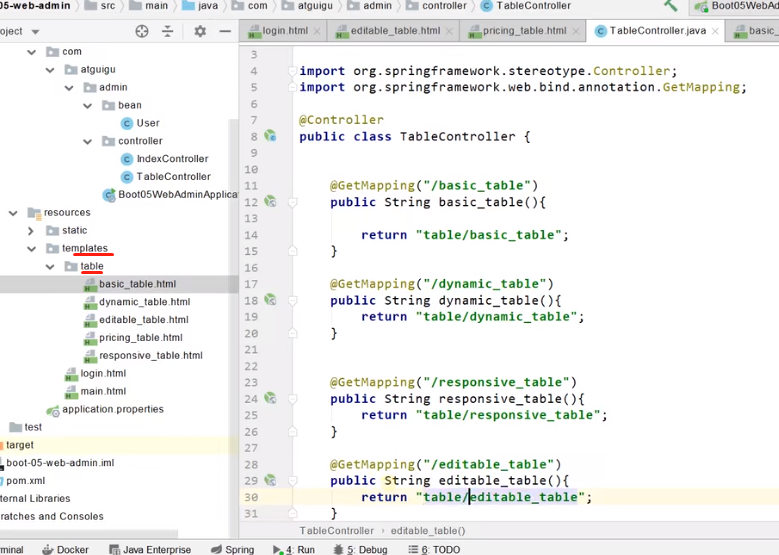
Task: Collapse the bean package
Action: pos(87,105)
